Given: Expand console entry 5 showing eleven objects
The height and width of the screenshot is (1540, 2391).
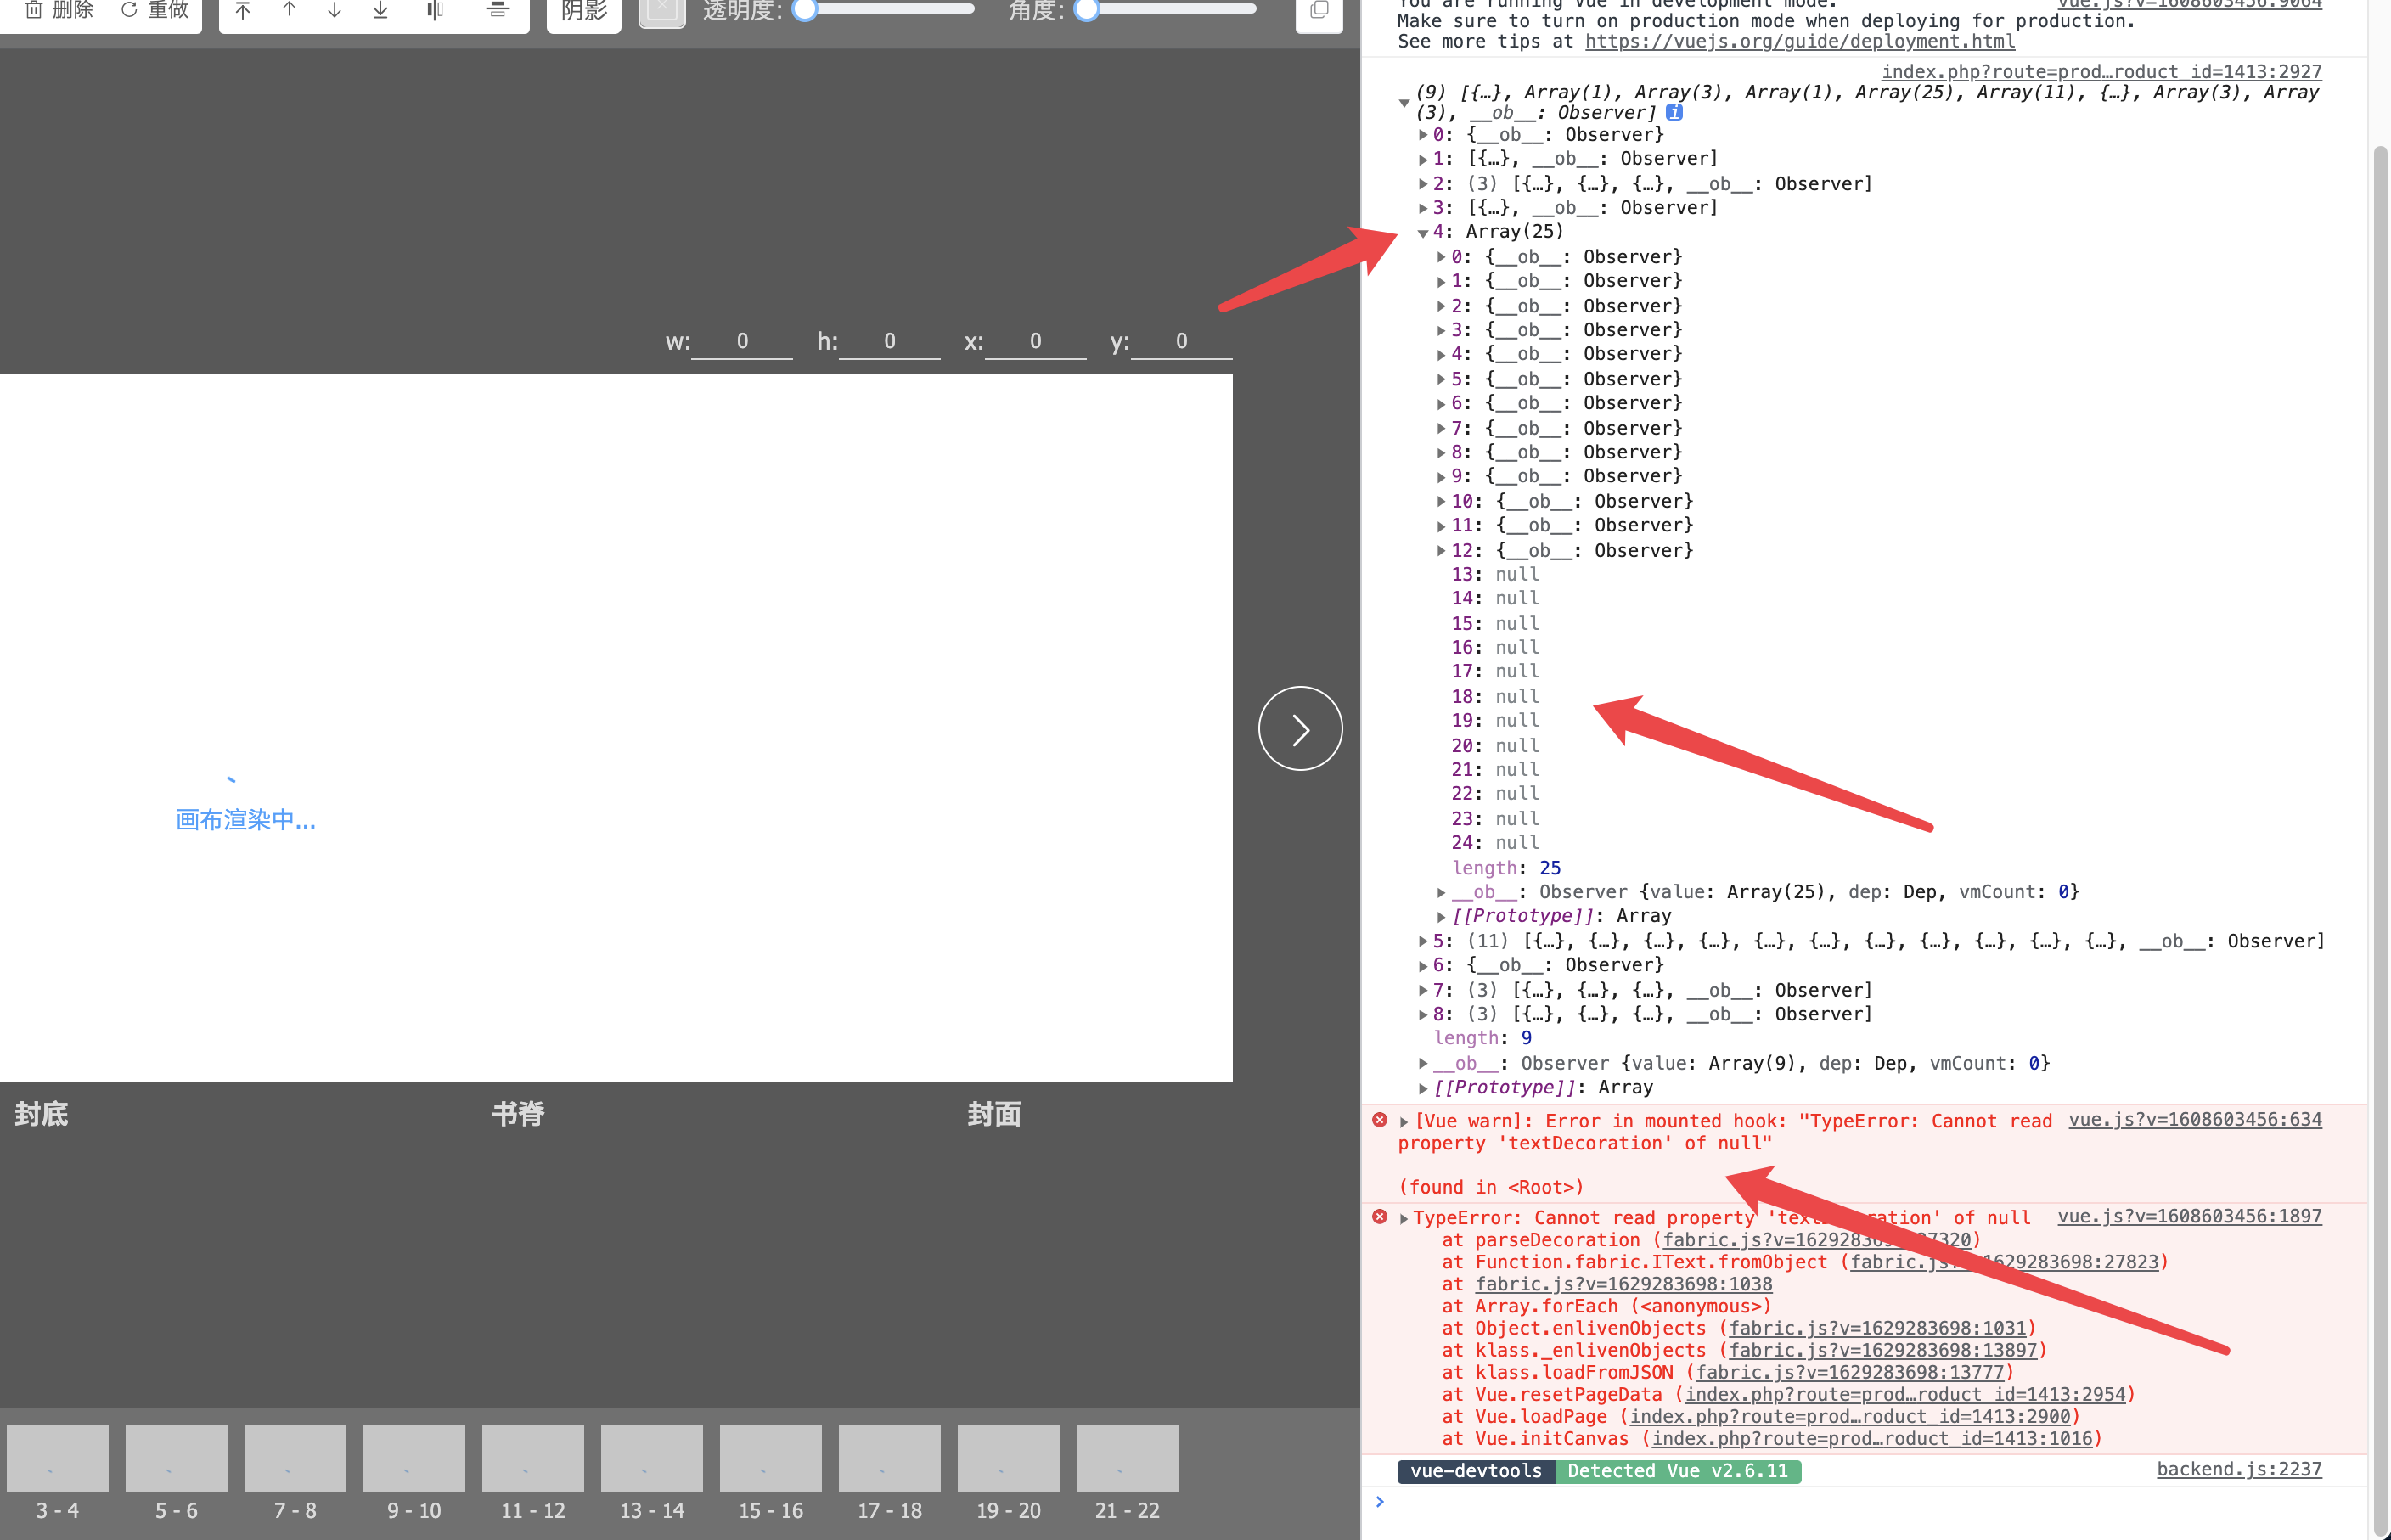Looking at the screenshot, I should click(x=1423, y=940).
